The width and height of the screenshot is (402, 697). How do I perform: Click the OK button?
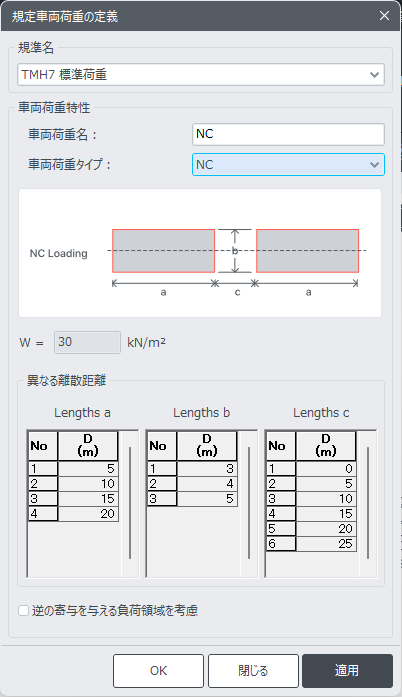click(158, 670)
